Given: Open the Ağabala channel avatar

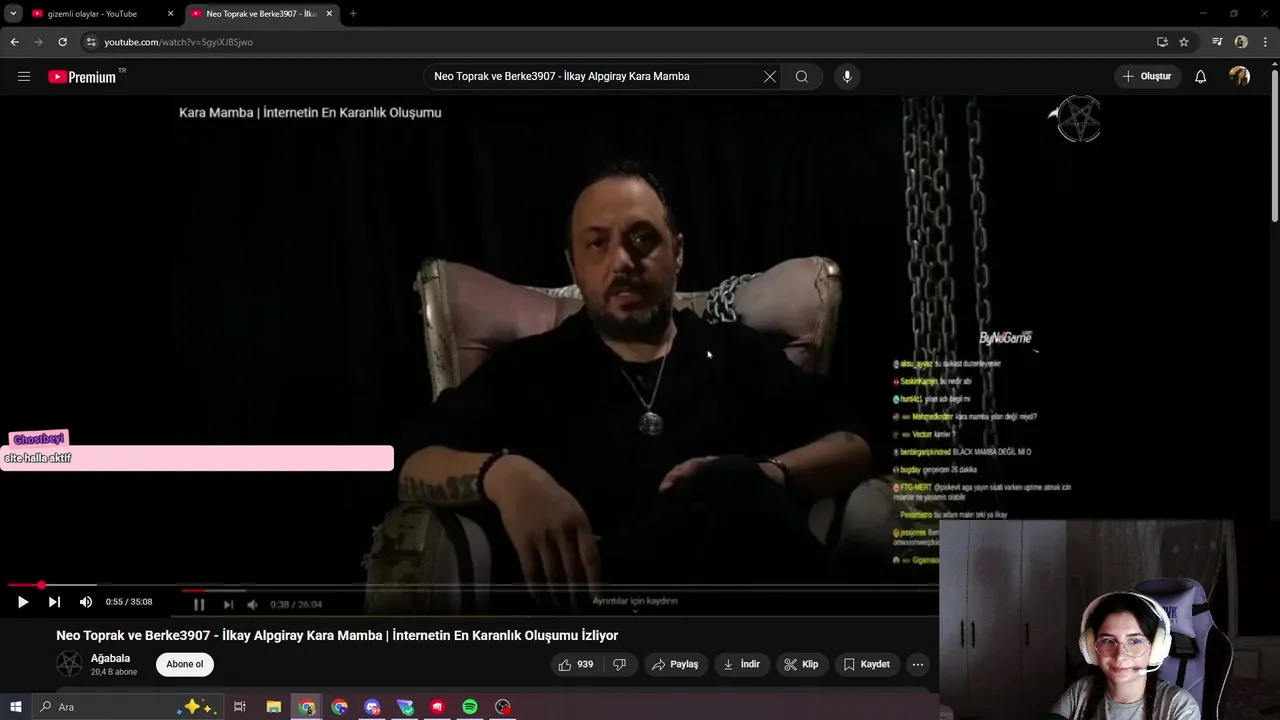Looking at the screenshot, I should click(69, 664).
